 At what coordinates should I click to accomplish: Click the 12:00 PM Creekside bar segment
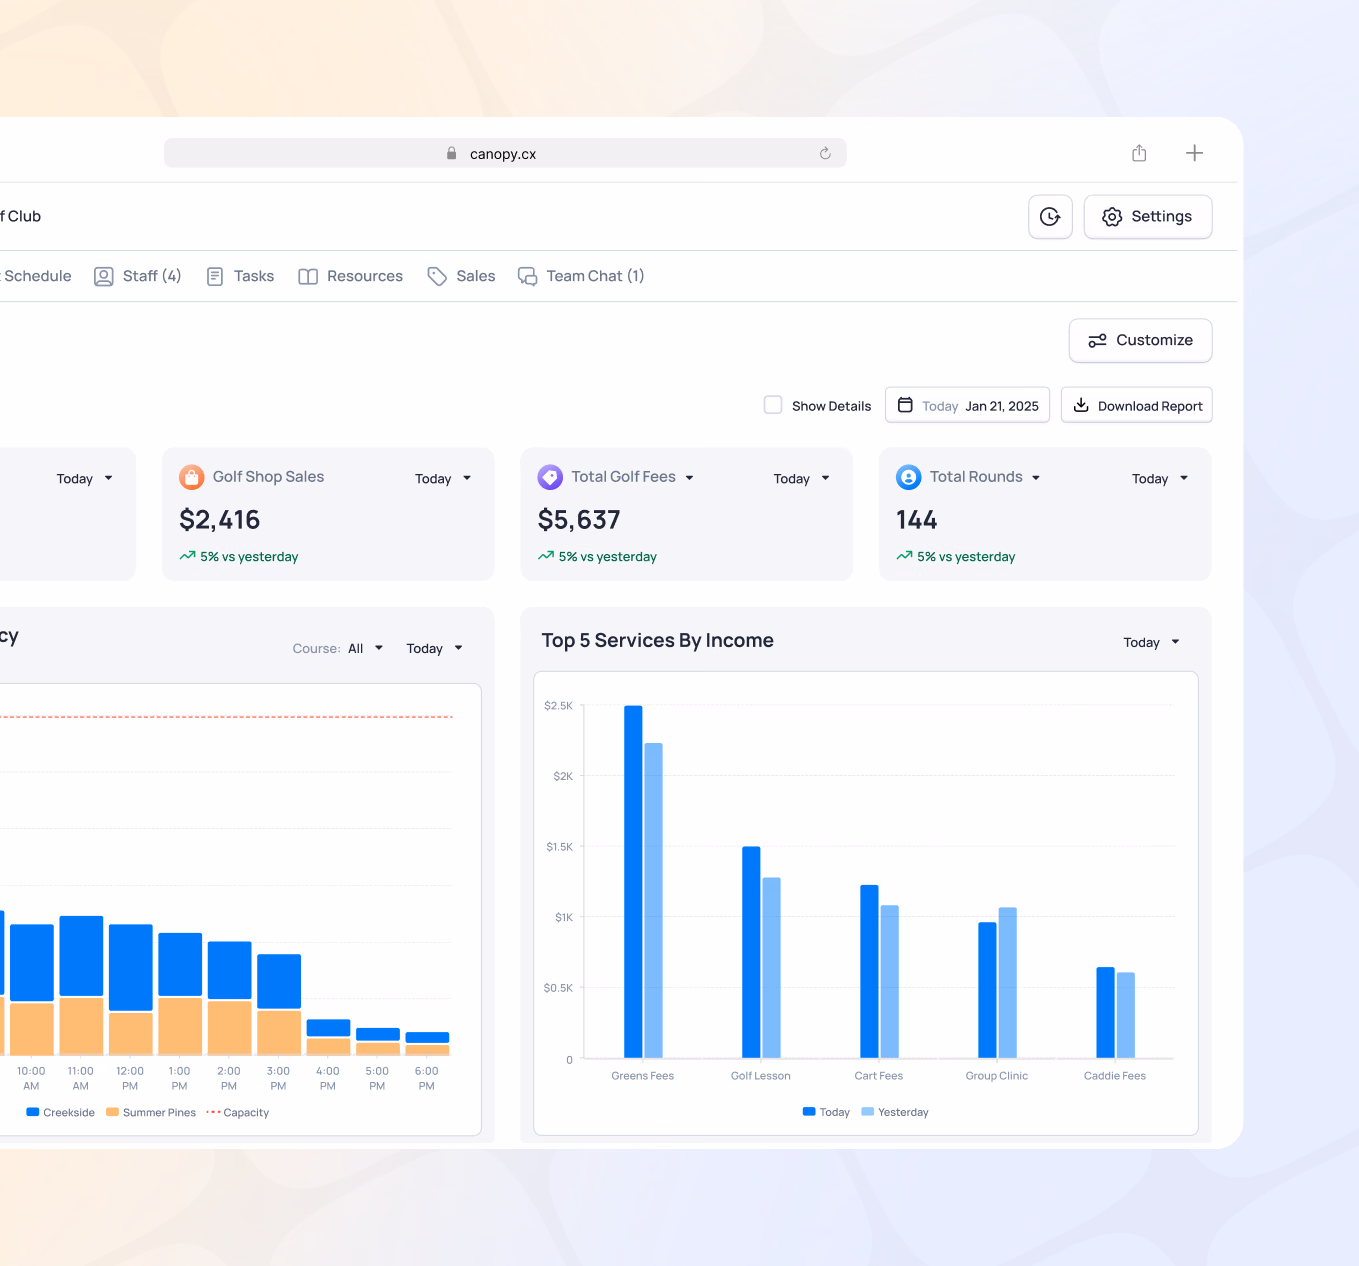[x=131, y=967]
